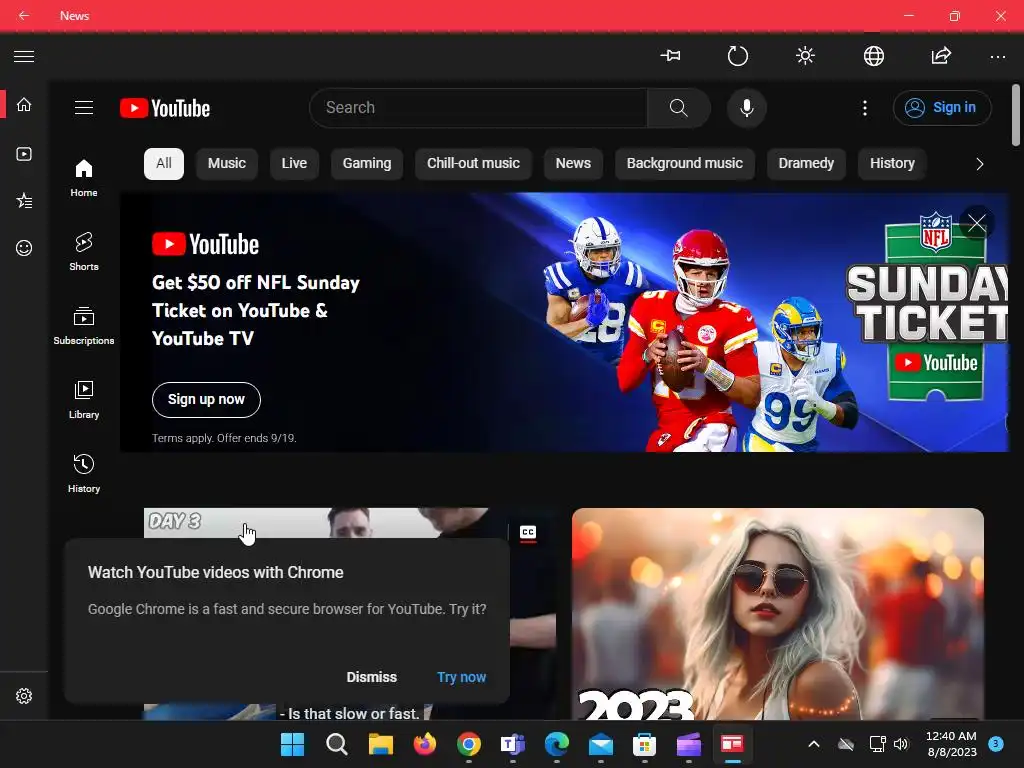Select the Gaming filter chip
Screen dimensions: 1024x768
coord(367,163)
